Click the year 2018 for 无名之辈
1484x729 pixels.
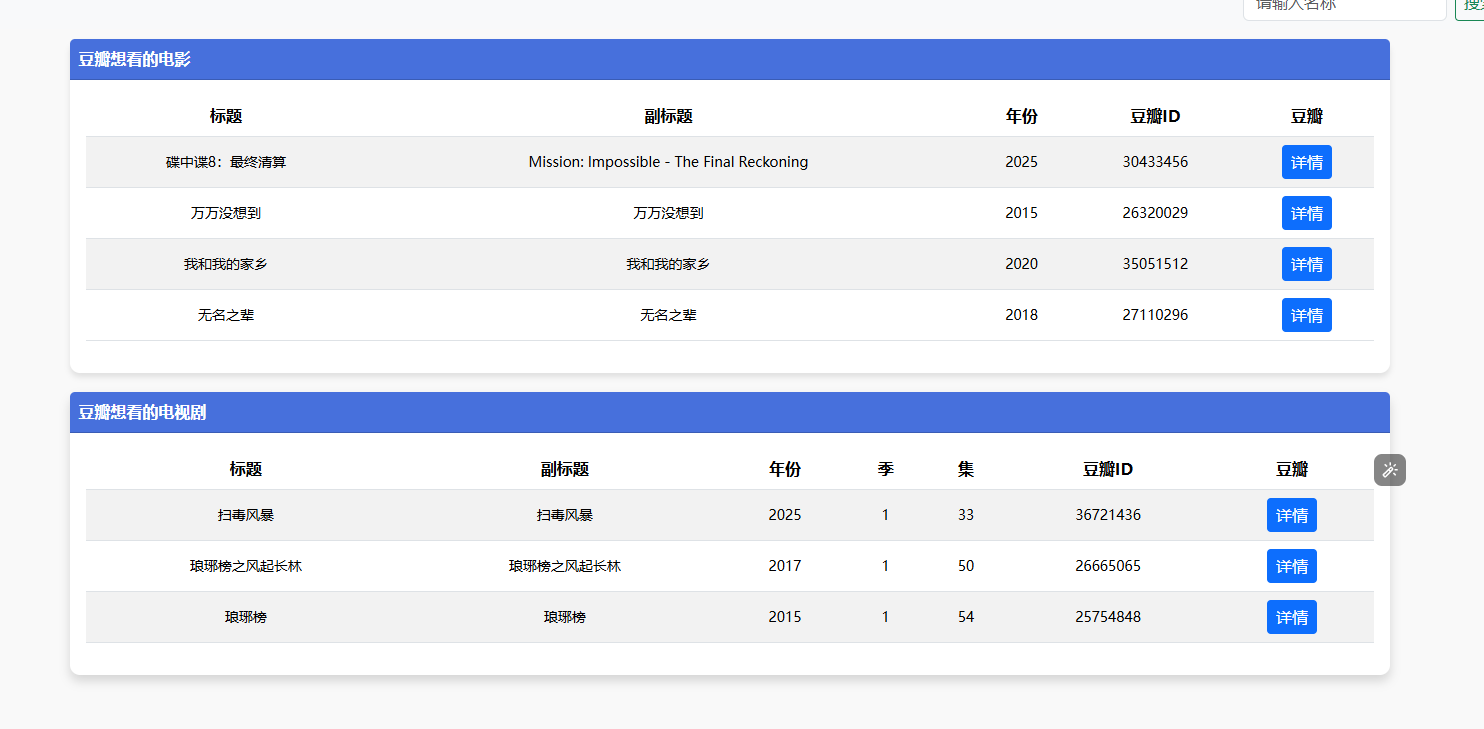coord(1021,315)
